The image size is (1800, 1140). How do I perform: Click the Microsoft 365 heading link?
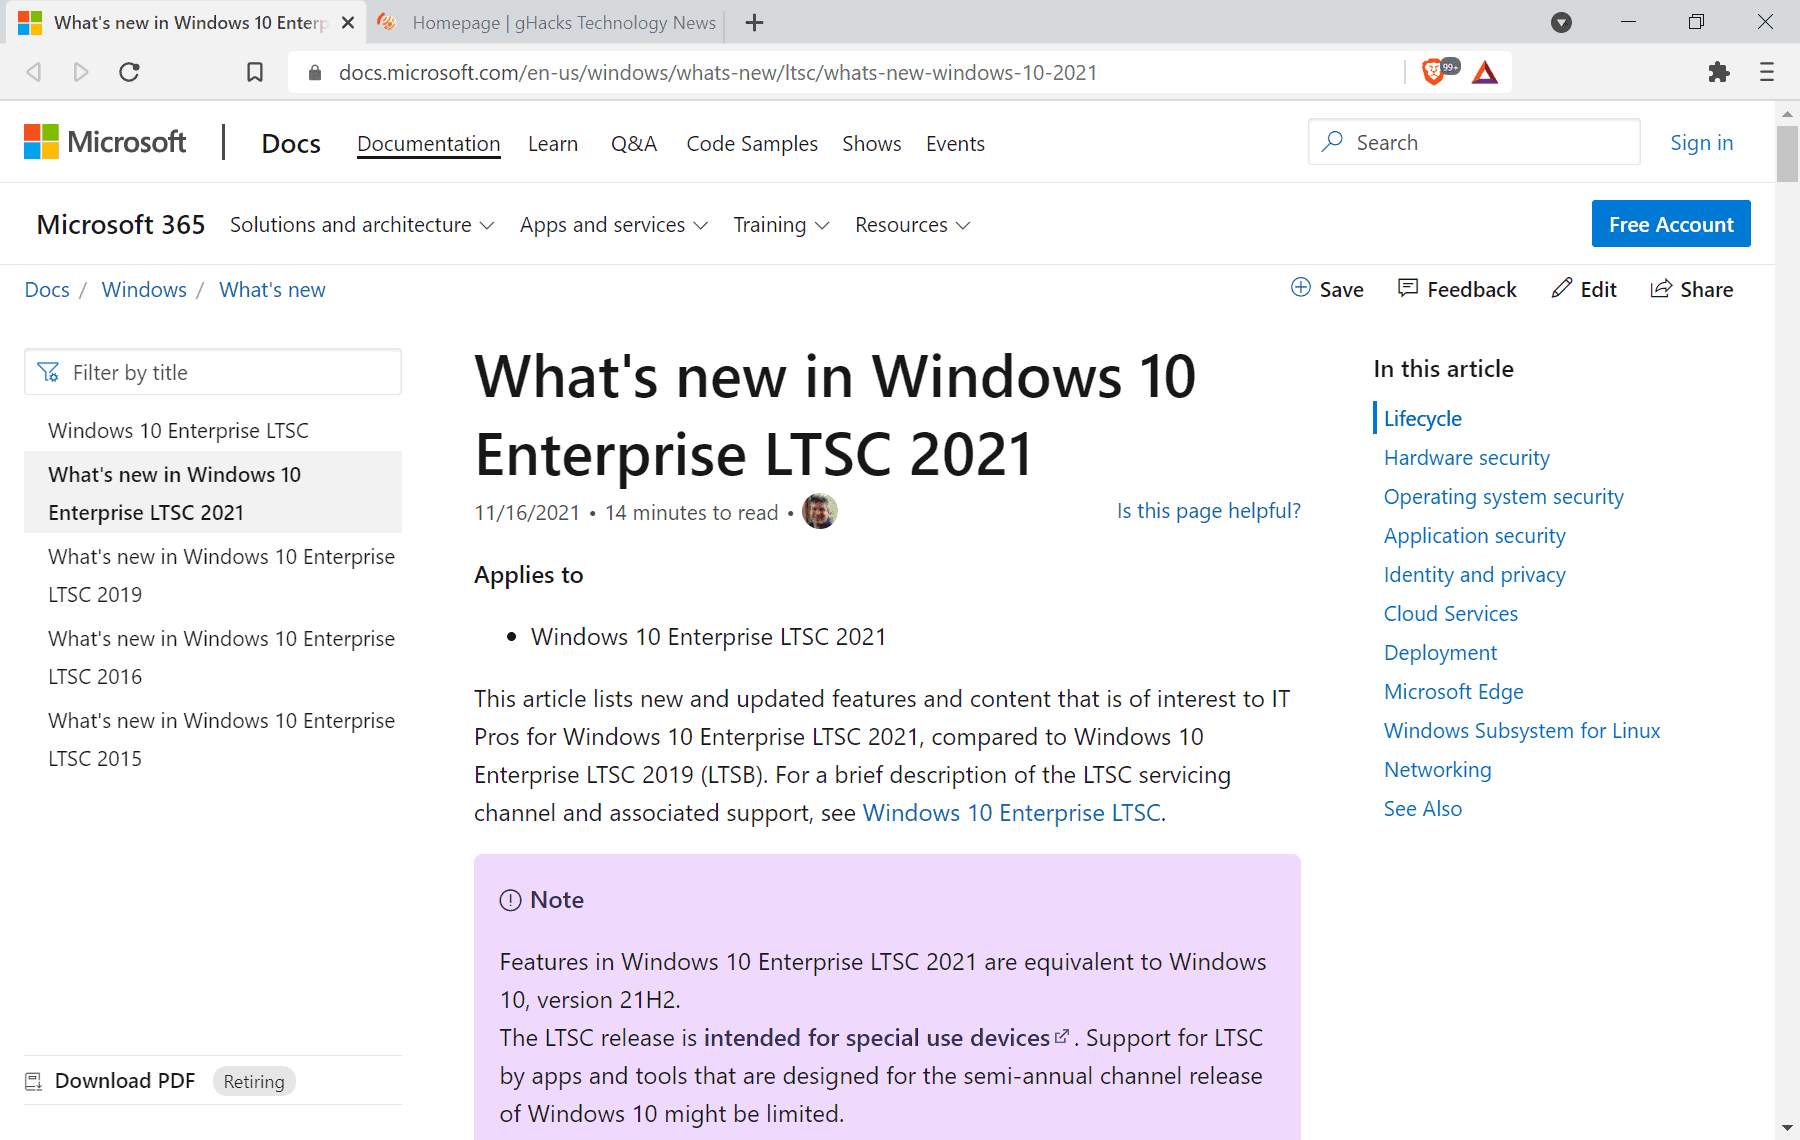[121, 224]
